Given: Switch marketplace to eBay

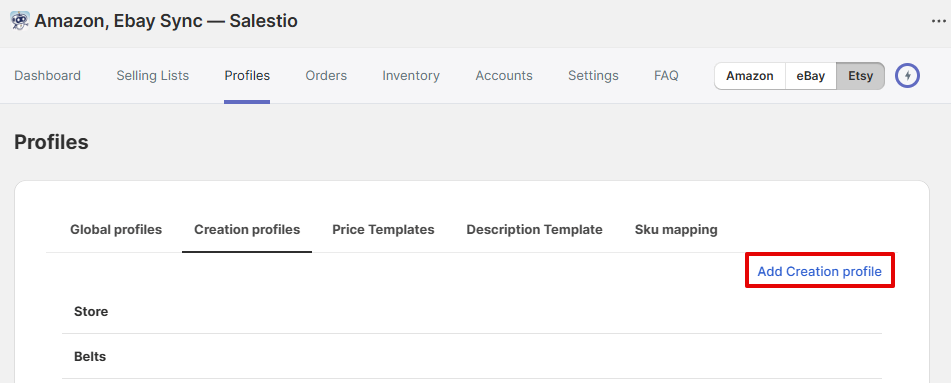Looking at the screenshot, I should point(811,76).
